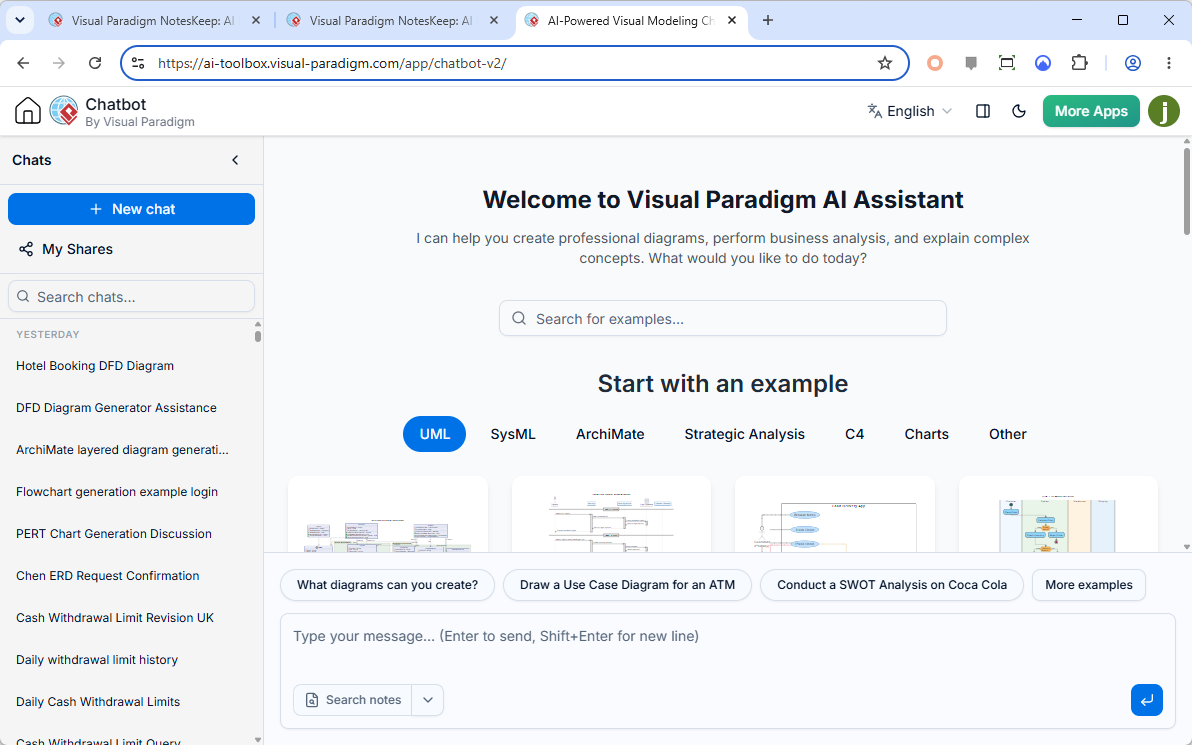Open PERT Chart Generation Discussion chat
The width and height of the screenshot is (1192, 745).
point(114,534)
